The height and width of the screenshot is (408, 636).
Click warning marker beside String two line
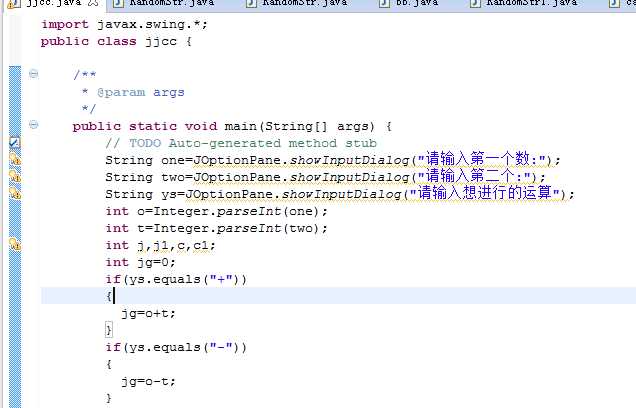point(15,176)
